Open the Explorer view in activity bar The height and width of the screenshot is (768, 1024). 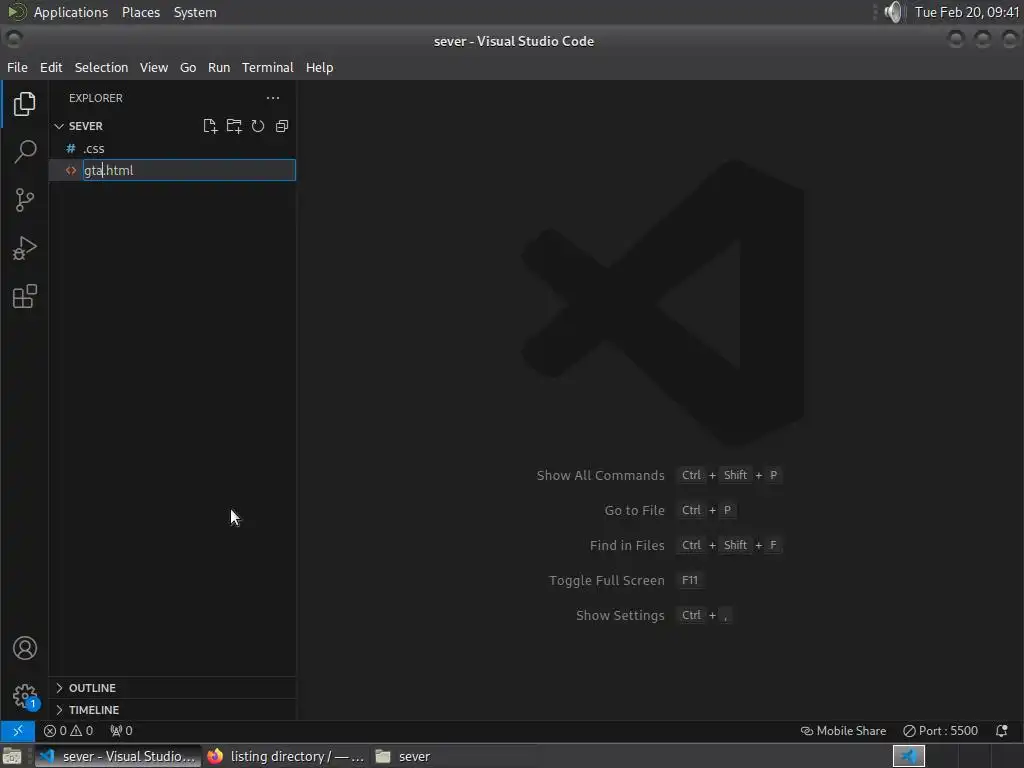[24, 104]
